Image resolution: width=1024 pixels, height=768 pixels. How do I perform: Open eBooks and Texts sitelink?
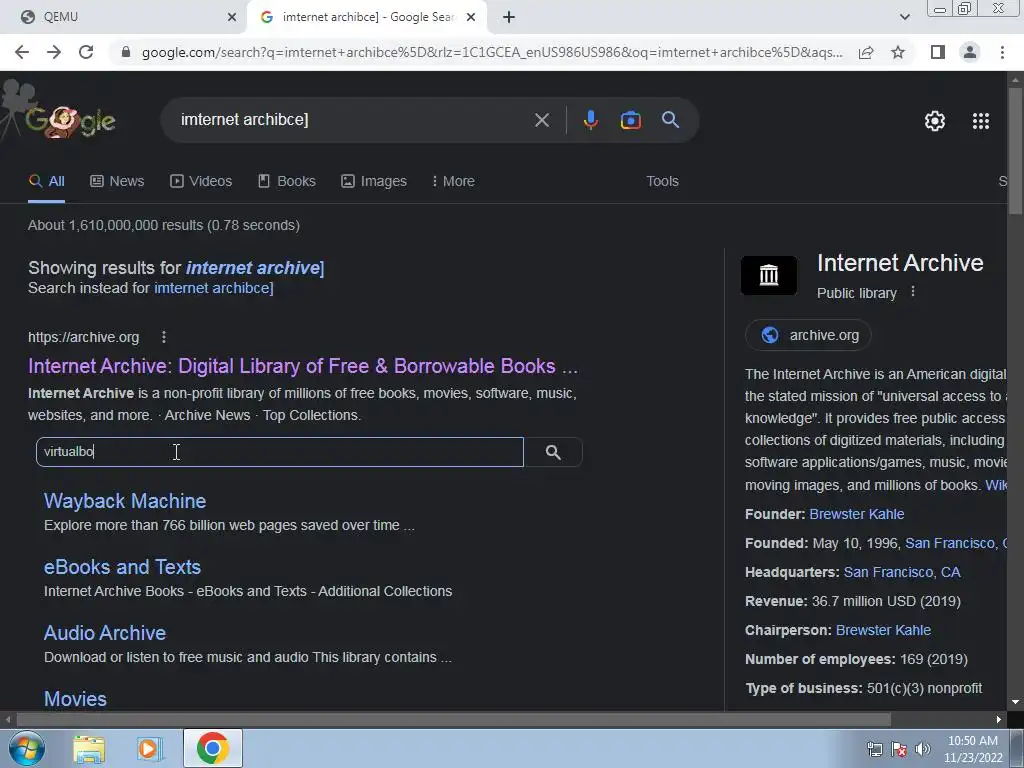[122, 567]
